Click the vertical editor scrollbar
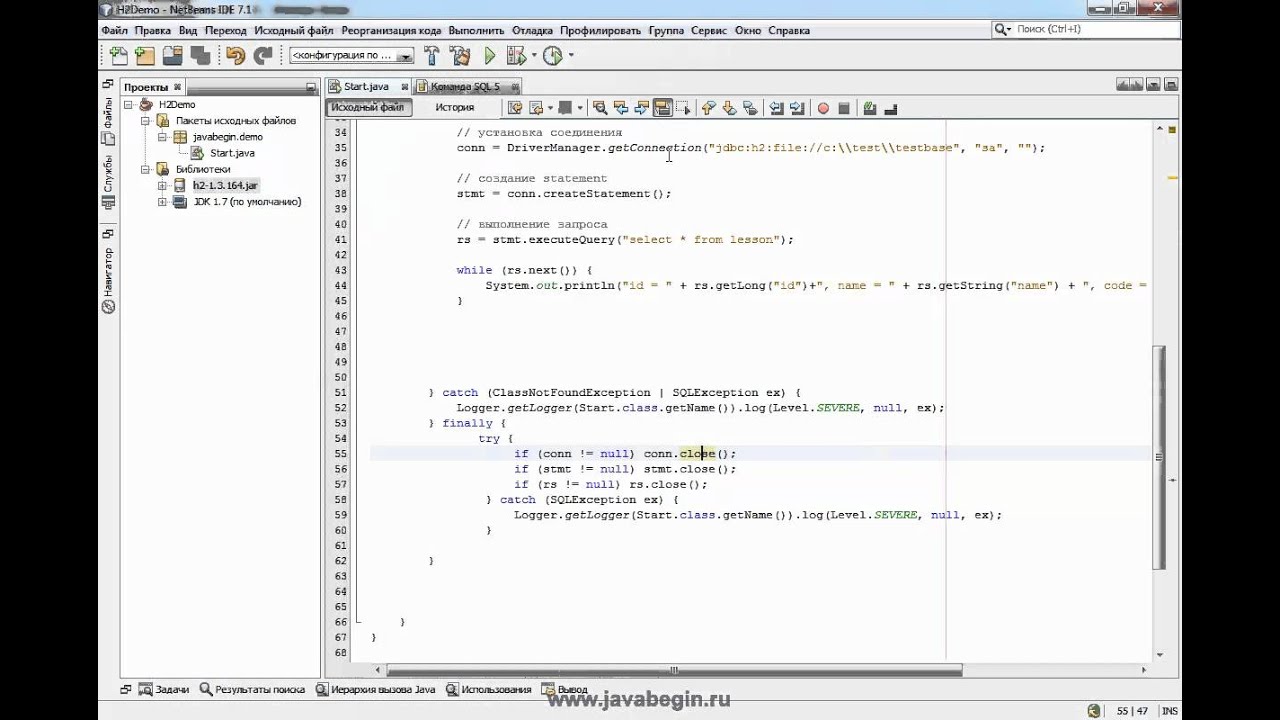 pos(1159,457)
